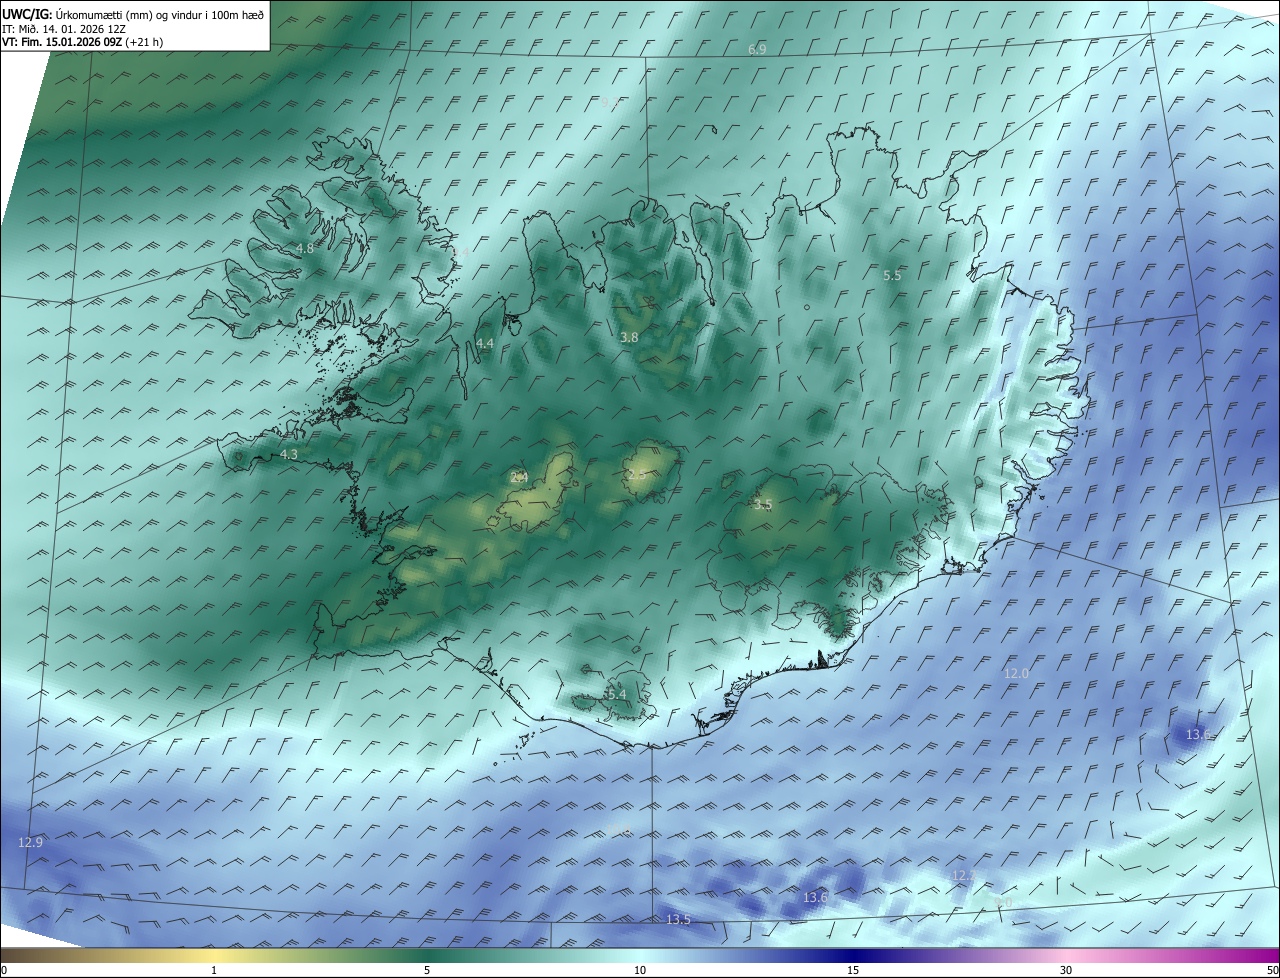Click the 6.9 value label on the map
Viewport: 1280px width, 978px height.
(757, 49)
